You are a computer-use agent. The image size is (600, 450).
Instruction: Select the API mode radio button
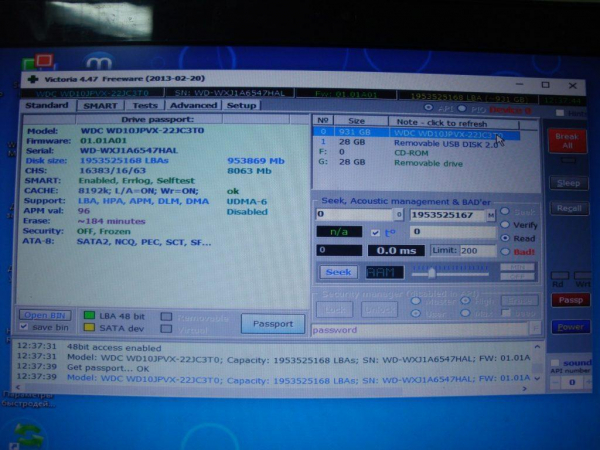(428, 108)
